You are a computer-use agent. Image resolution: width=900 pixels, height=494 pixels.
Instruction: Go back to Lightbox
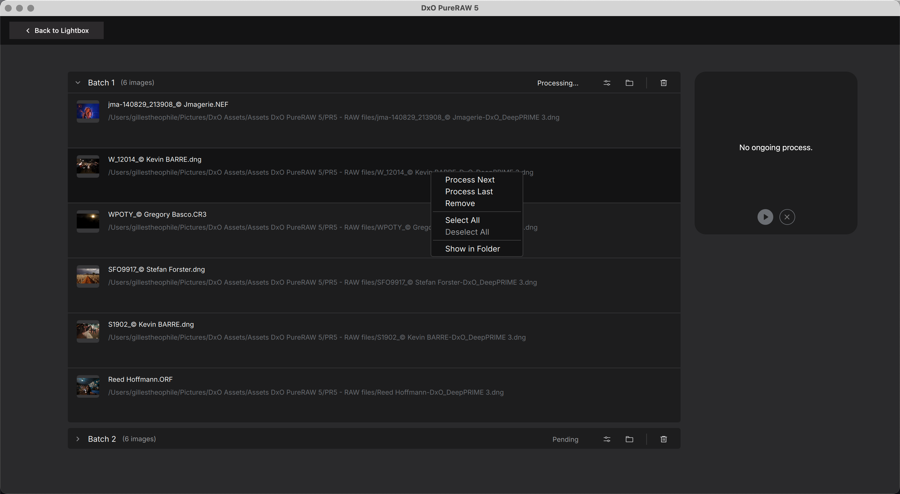pos(56,30)
